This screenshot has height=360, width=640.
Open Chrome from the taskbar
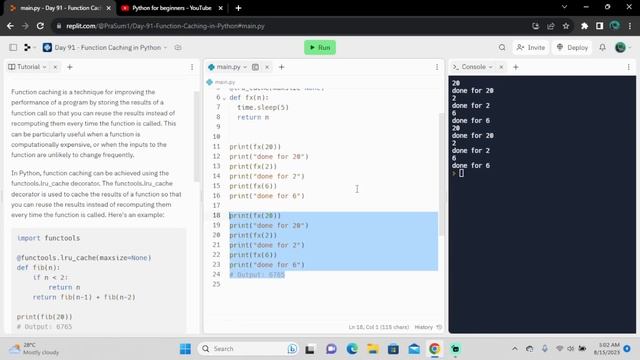coord(434,349)
